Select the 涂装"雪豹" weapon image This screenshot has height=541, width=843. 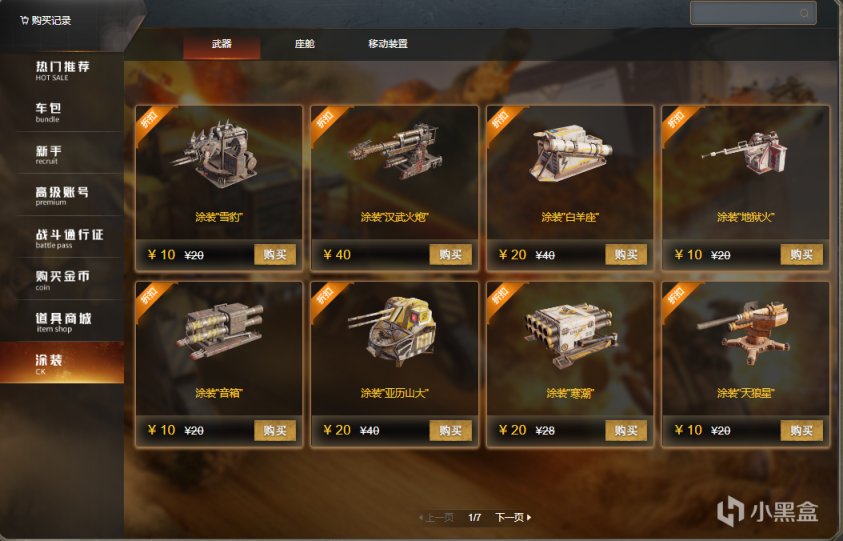[219, 155]
